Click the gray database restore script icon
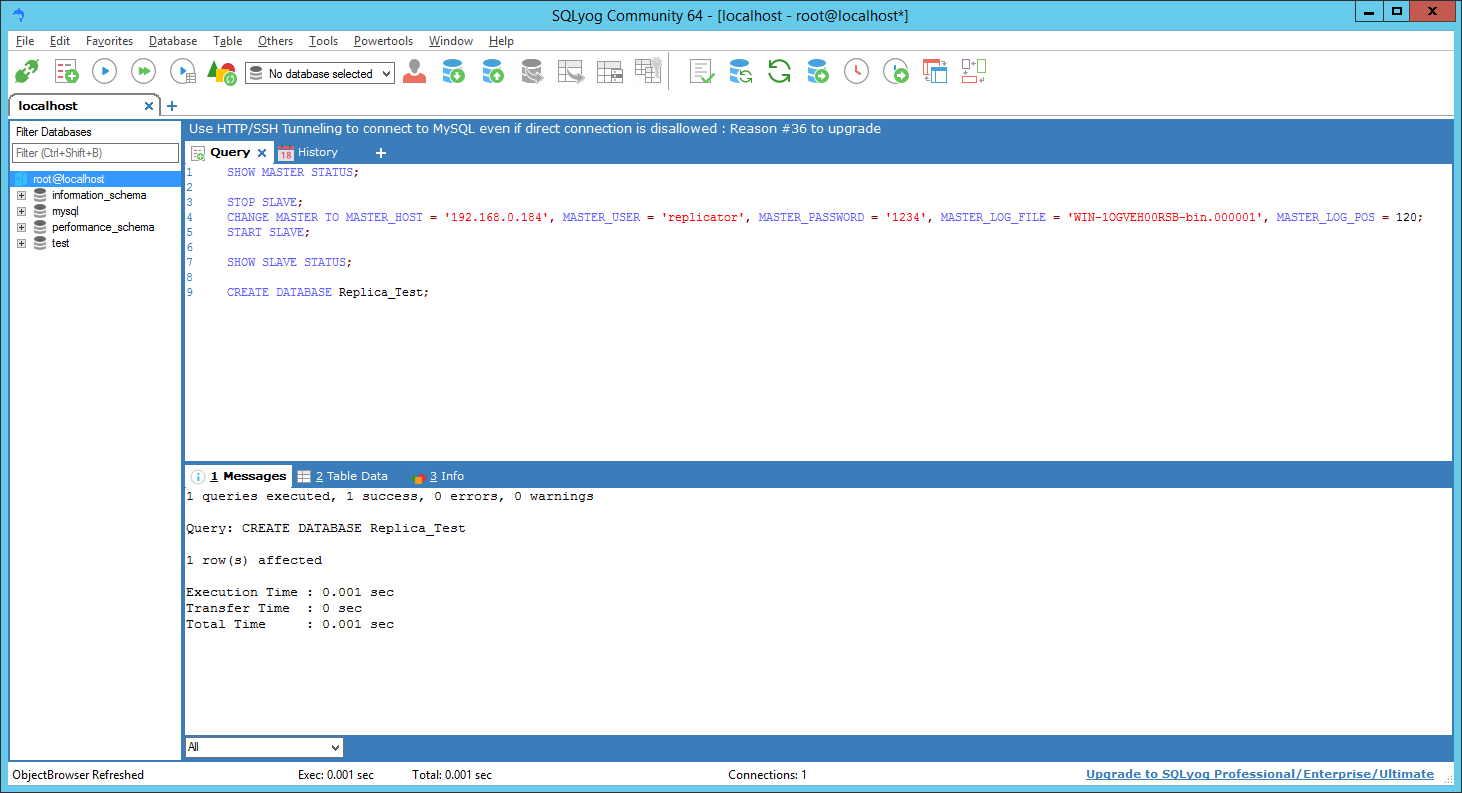The image size is (1462, 793). point(531,72)
